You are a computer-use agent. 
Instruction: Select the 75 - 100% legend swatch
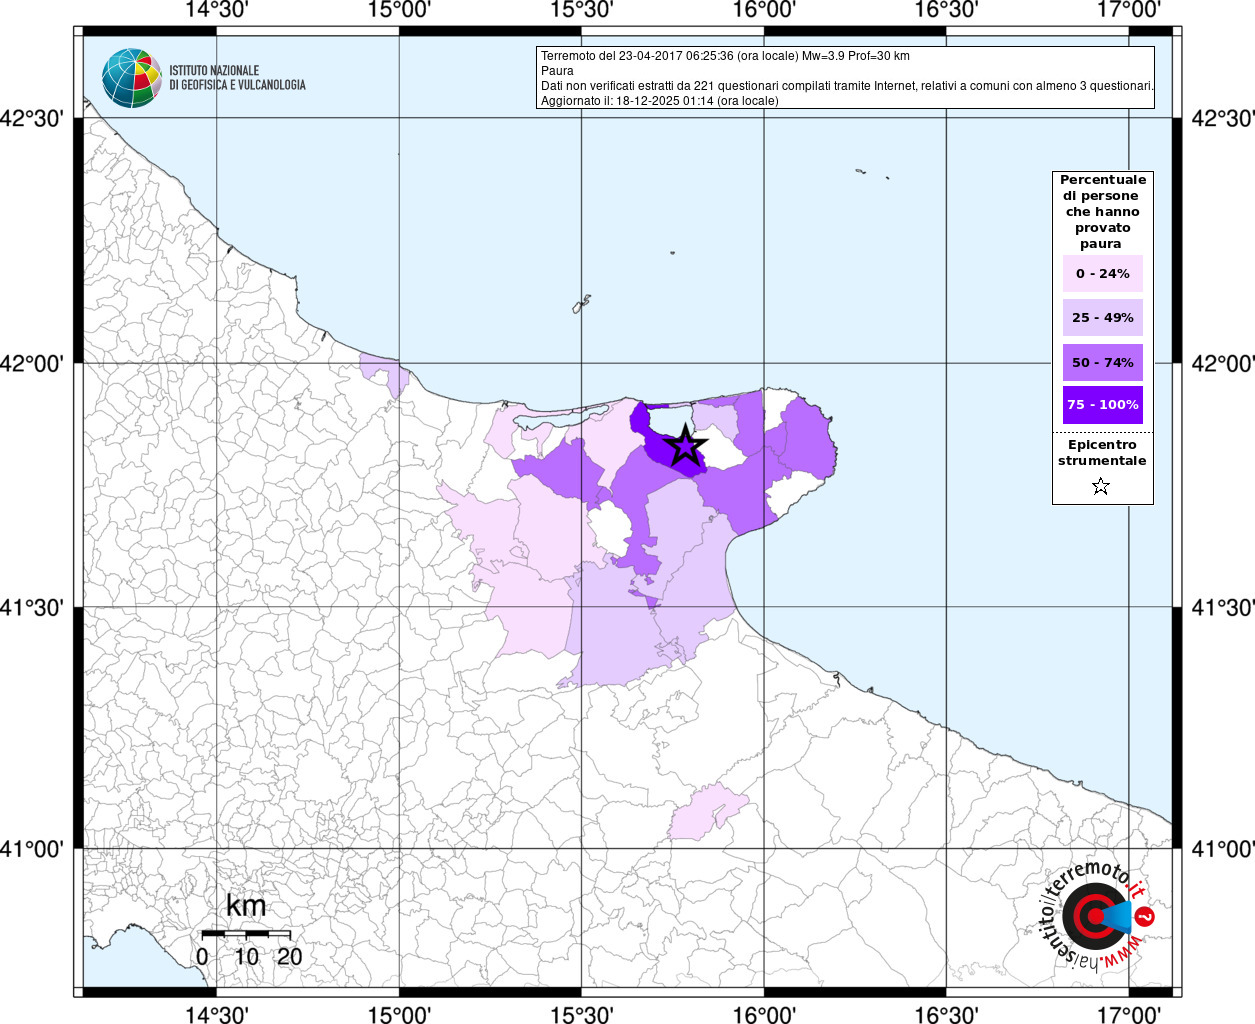(1102, 405)
